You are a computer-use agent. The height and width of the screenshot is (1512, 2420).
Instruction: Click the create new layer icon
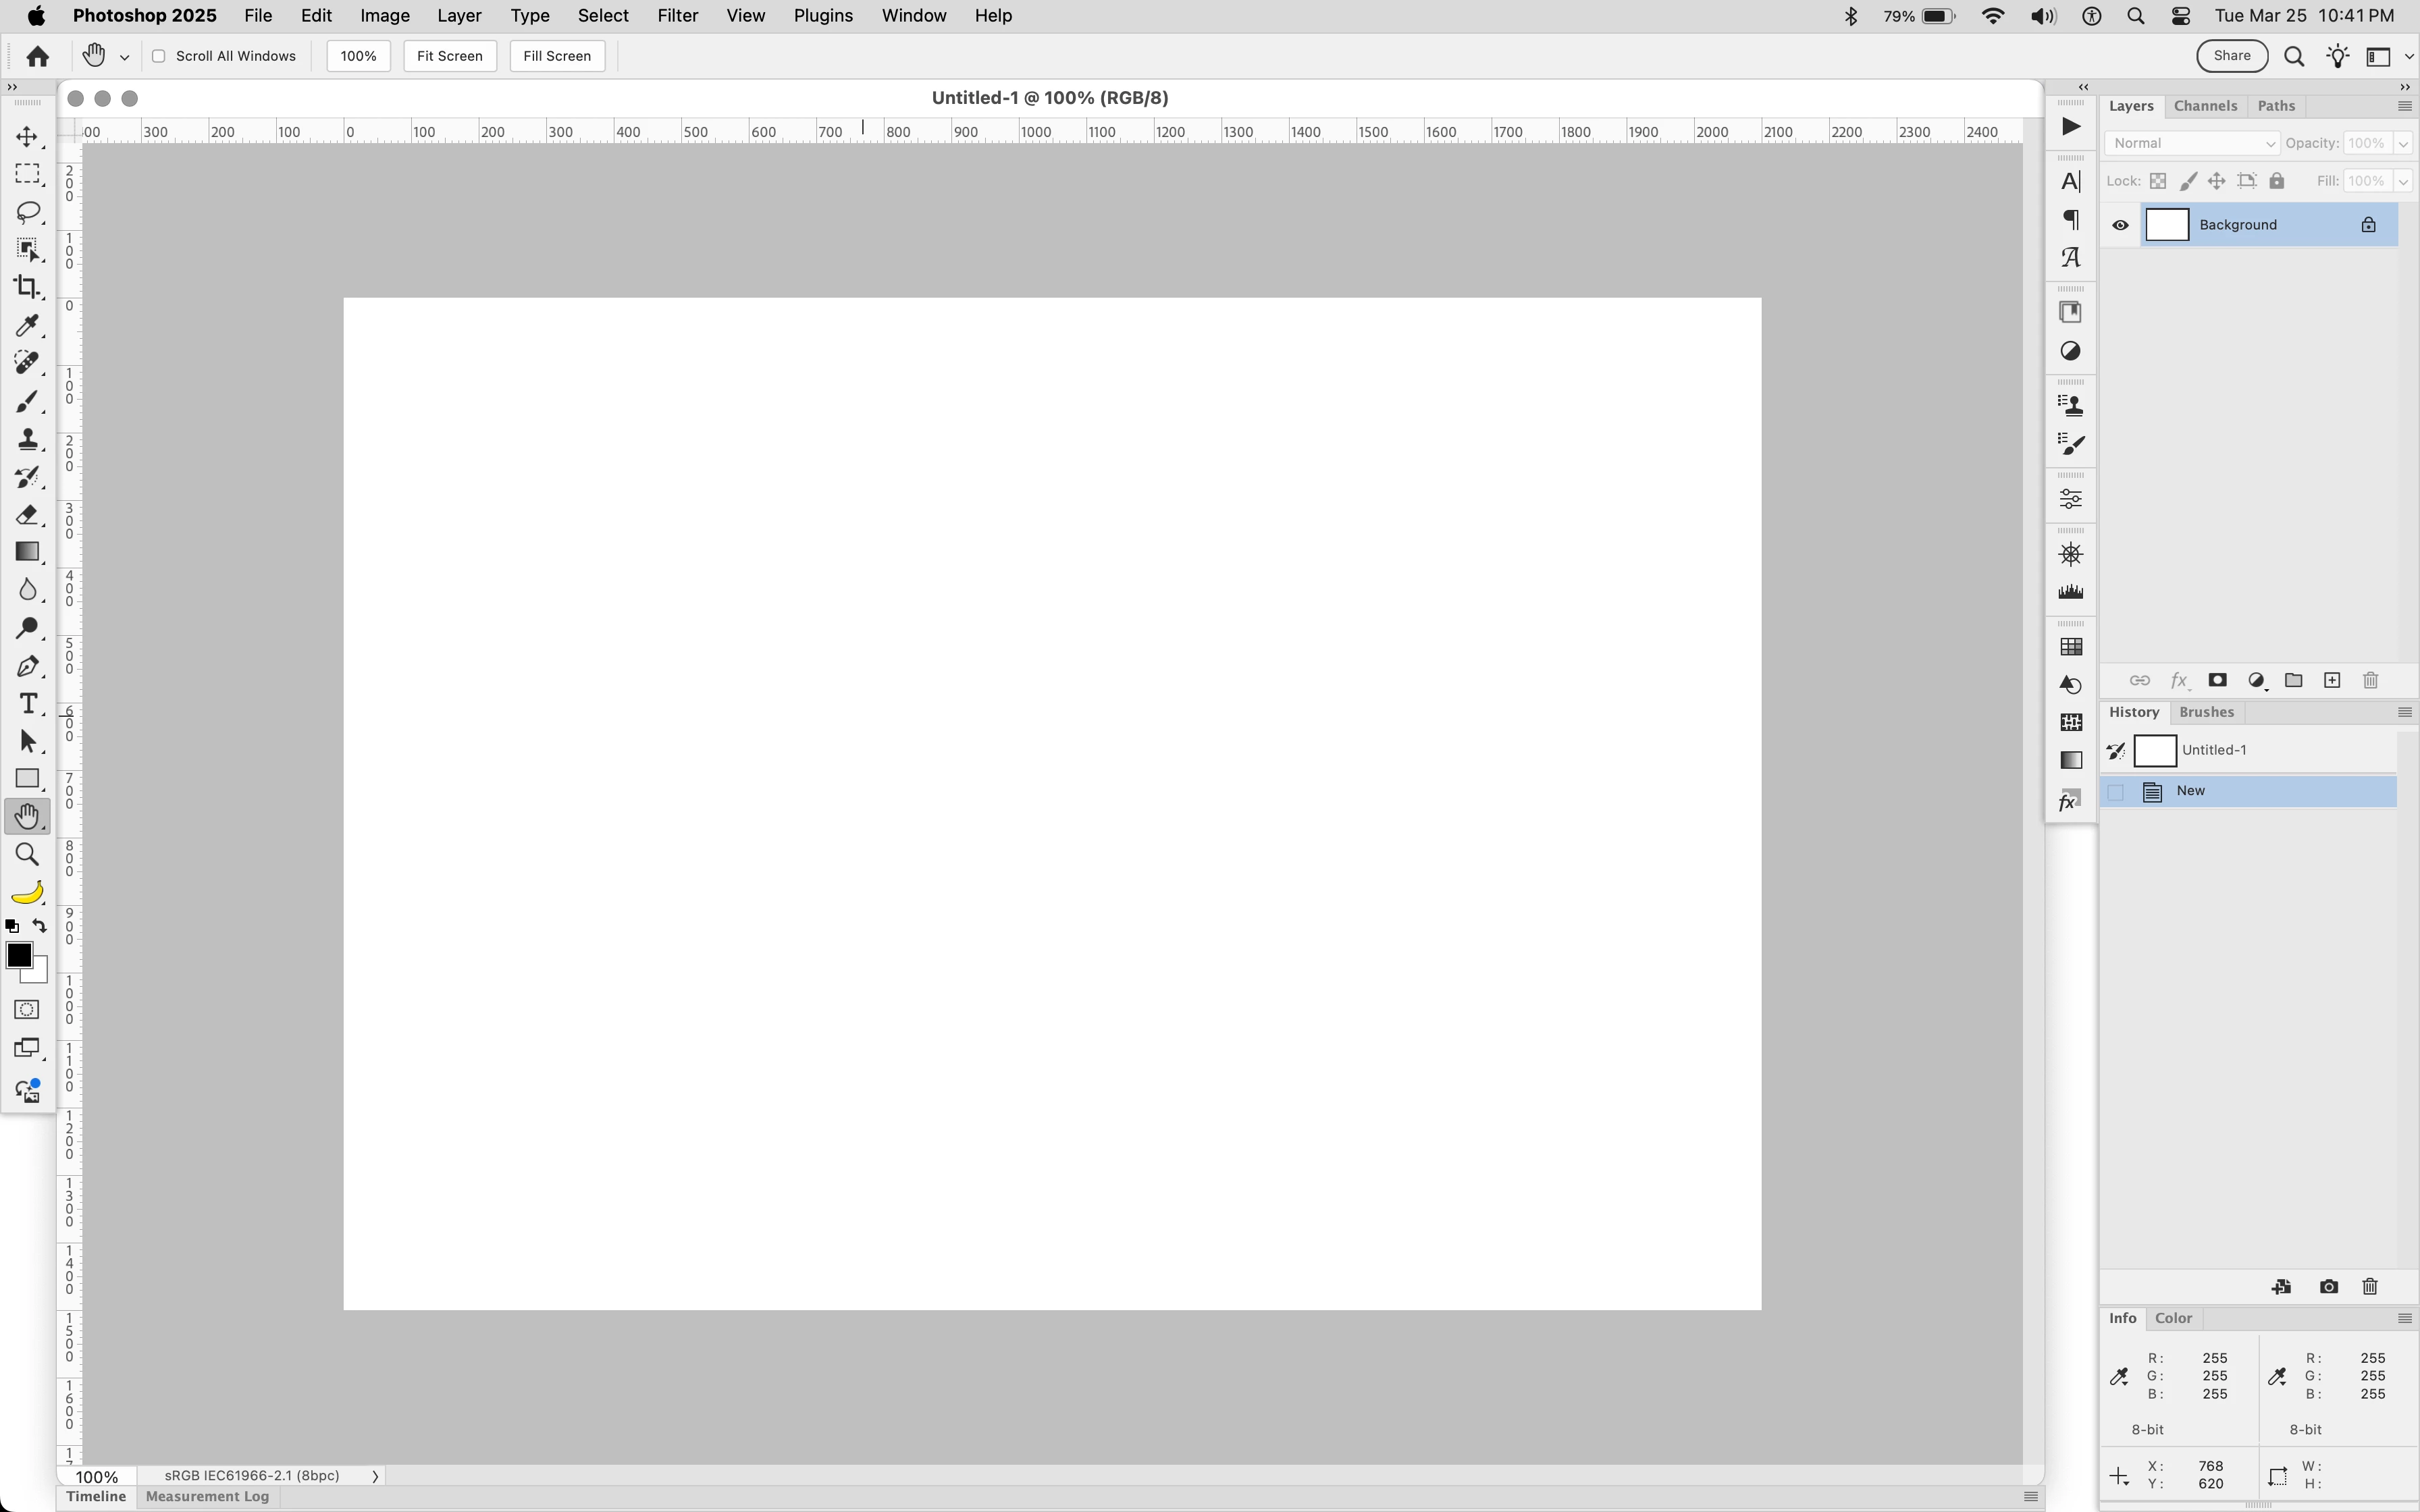(2332, 681)
